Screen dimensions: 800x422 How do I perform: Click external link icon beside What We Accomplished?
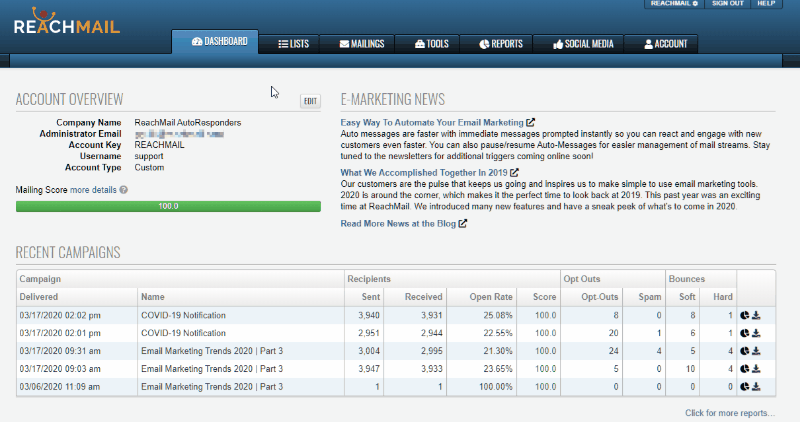click(514, 172)
